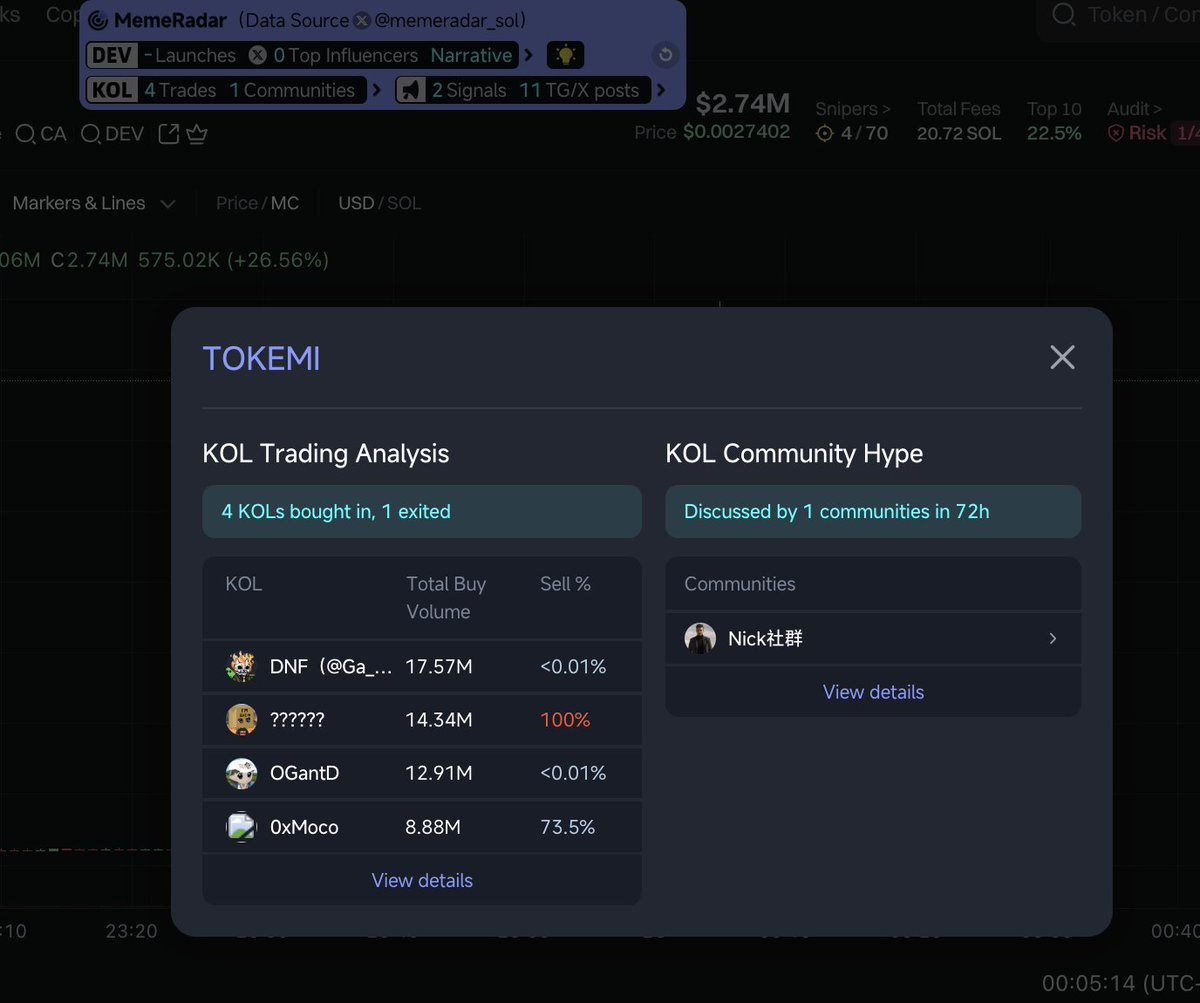Switch chart to MC mode
Viewport: 1200px width, 1003px height.
[285, 203]
